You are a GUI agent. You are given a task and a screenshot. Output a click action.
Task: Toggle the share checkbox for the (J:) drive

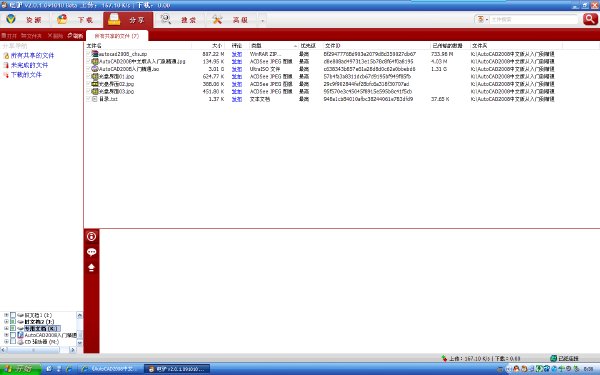coord(13,321)
